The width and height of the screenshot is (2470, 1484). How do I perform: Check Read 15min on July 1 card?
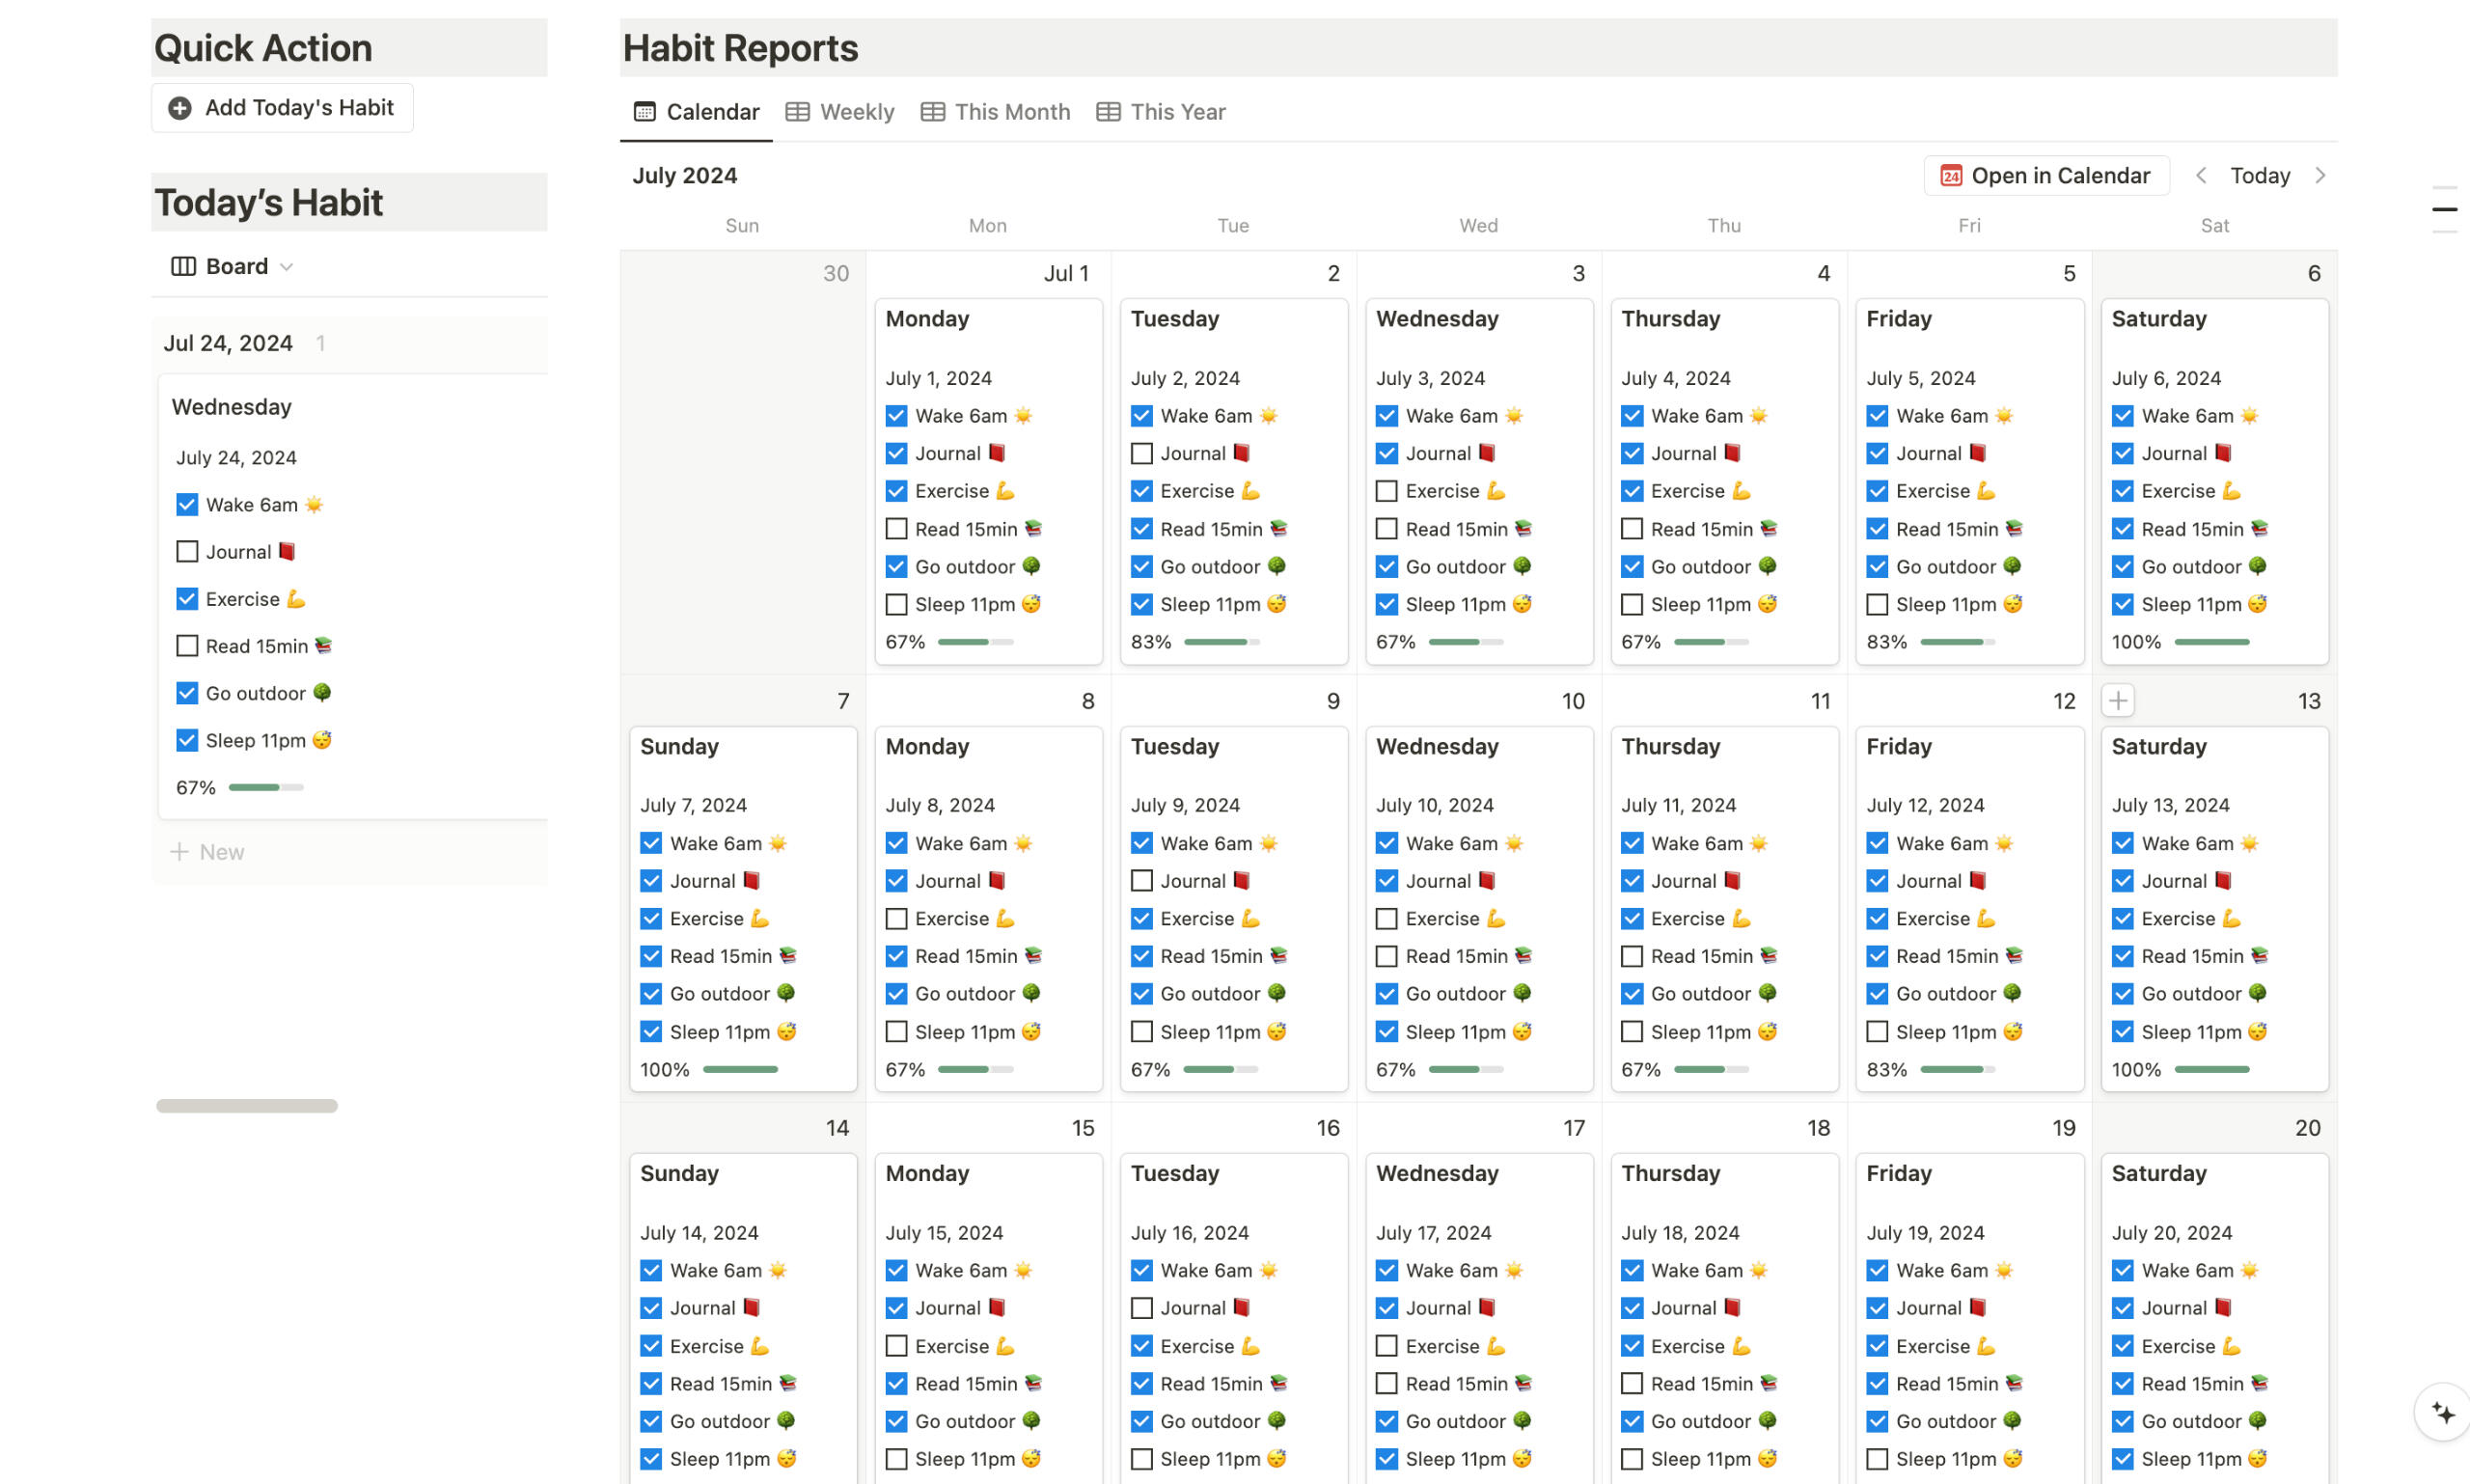tap(896, 529)
